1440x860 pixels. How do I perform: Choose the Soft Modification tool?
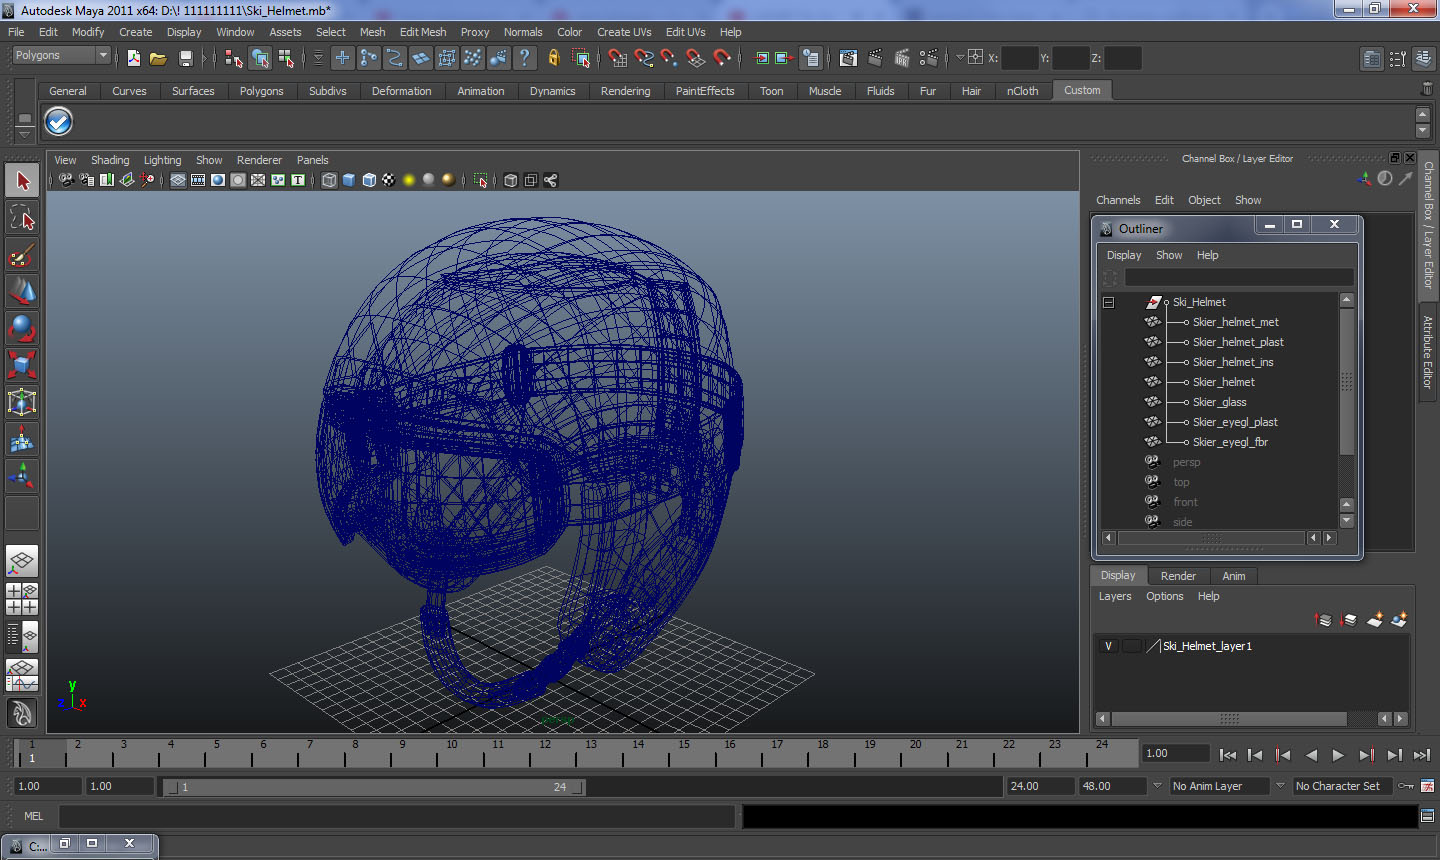pos(22,439)
